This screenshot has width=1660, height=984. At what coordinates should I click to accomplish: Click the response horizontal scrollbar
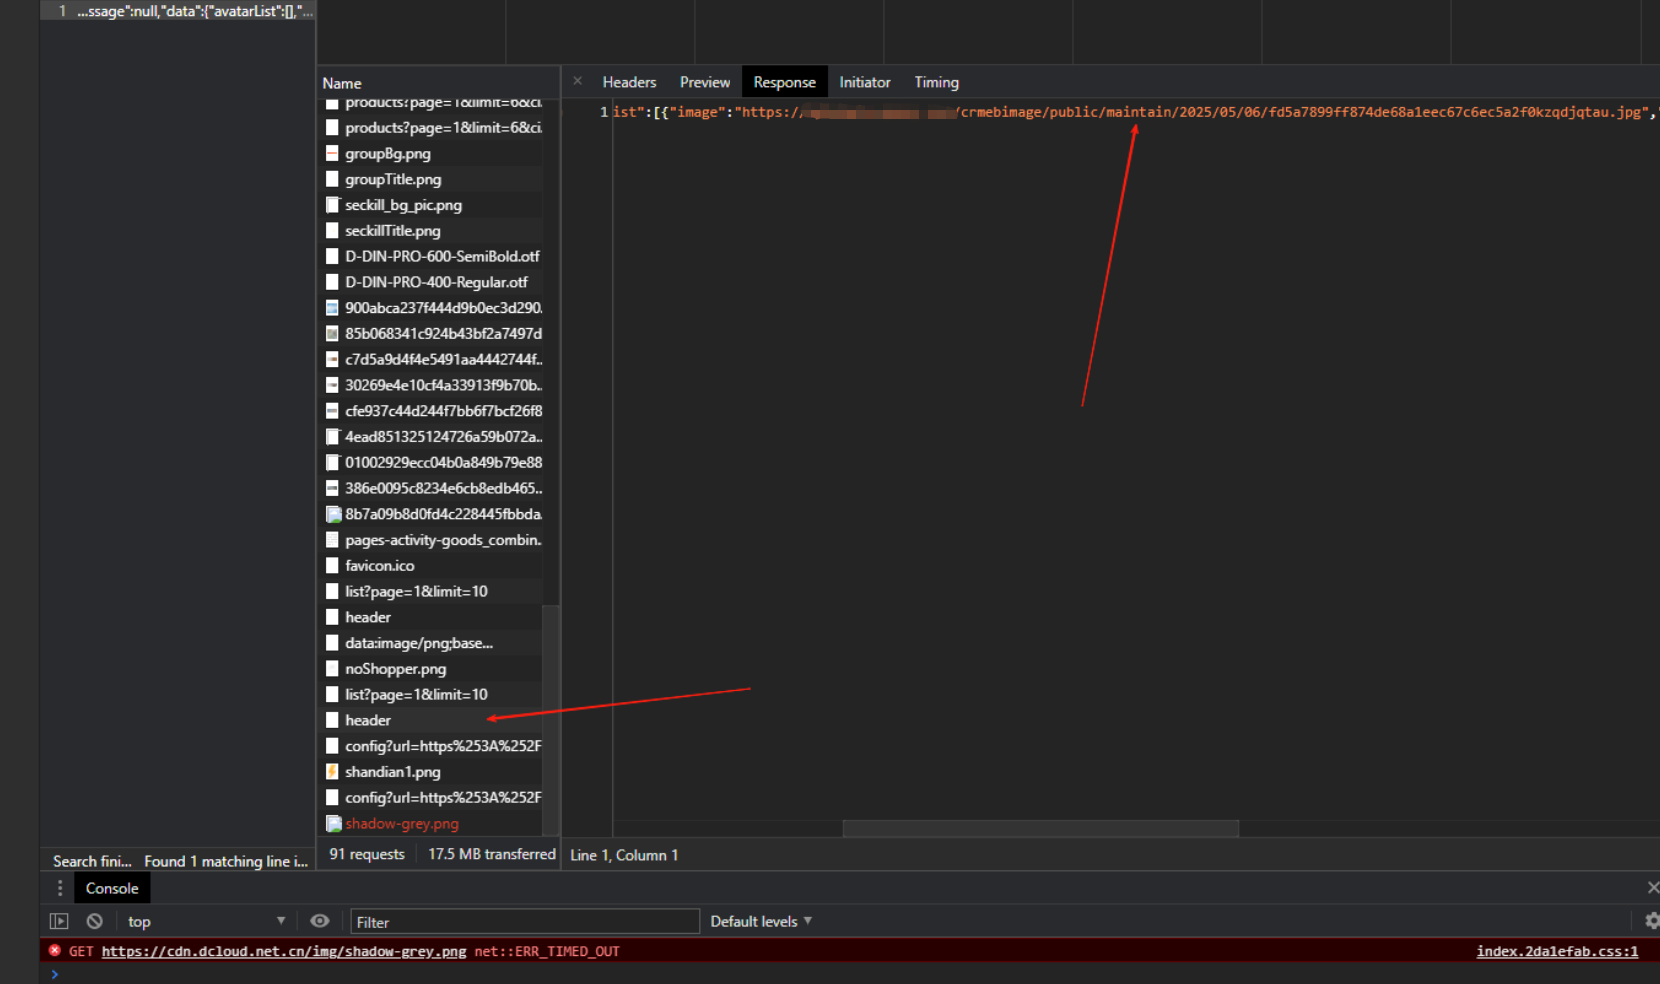point(1040,828)
